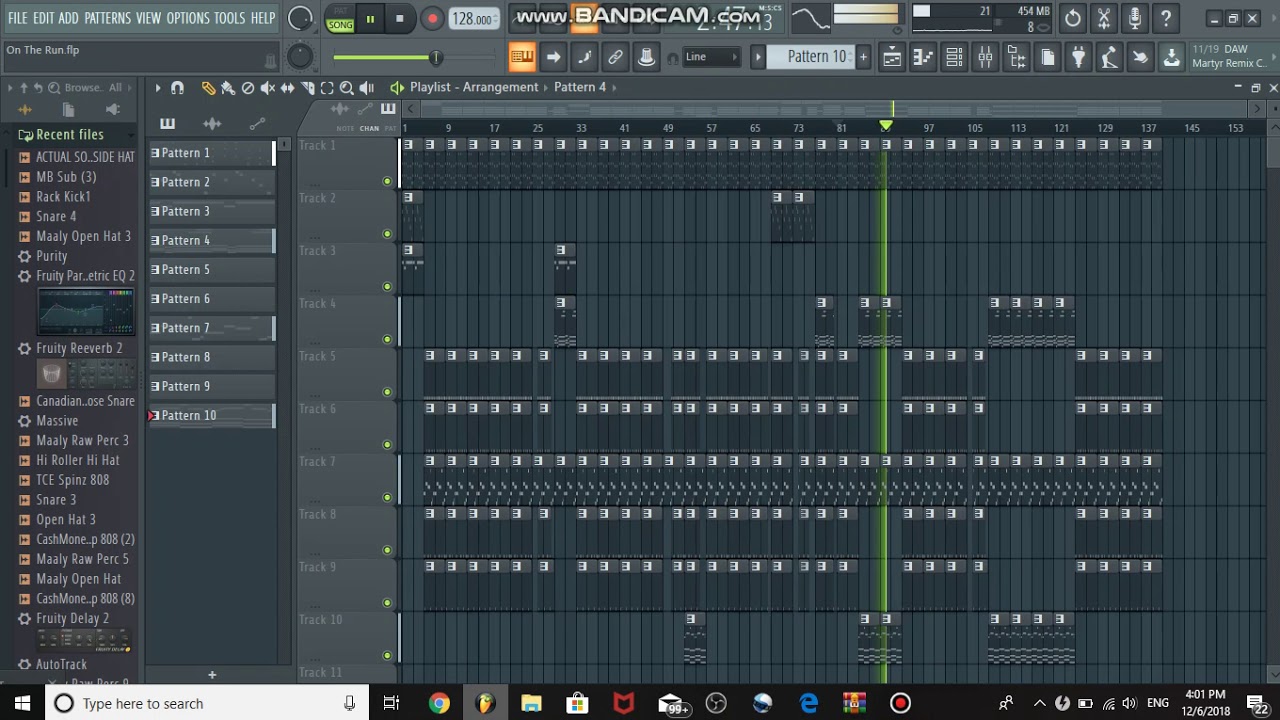Image resolution: width=1280 pixels, height=720 pixels.
Task: Select the Zoom magnifier tool
Action: [347, 88]
